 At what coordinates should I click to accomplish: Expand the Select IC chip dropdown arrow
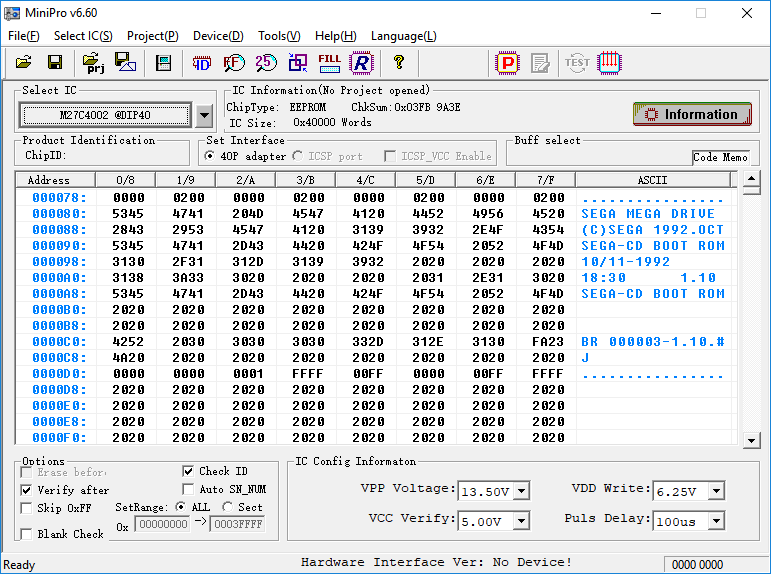204,116
